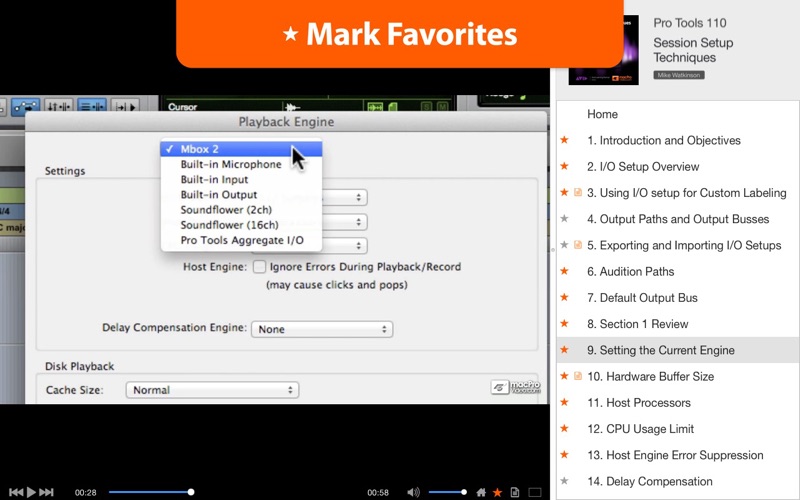Click the 00:58 total duration readout
This screenshot has width=800, height=500.
point(378,492)
